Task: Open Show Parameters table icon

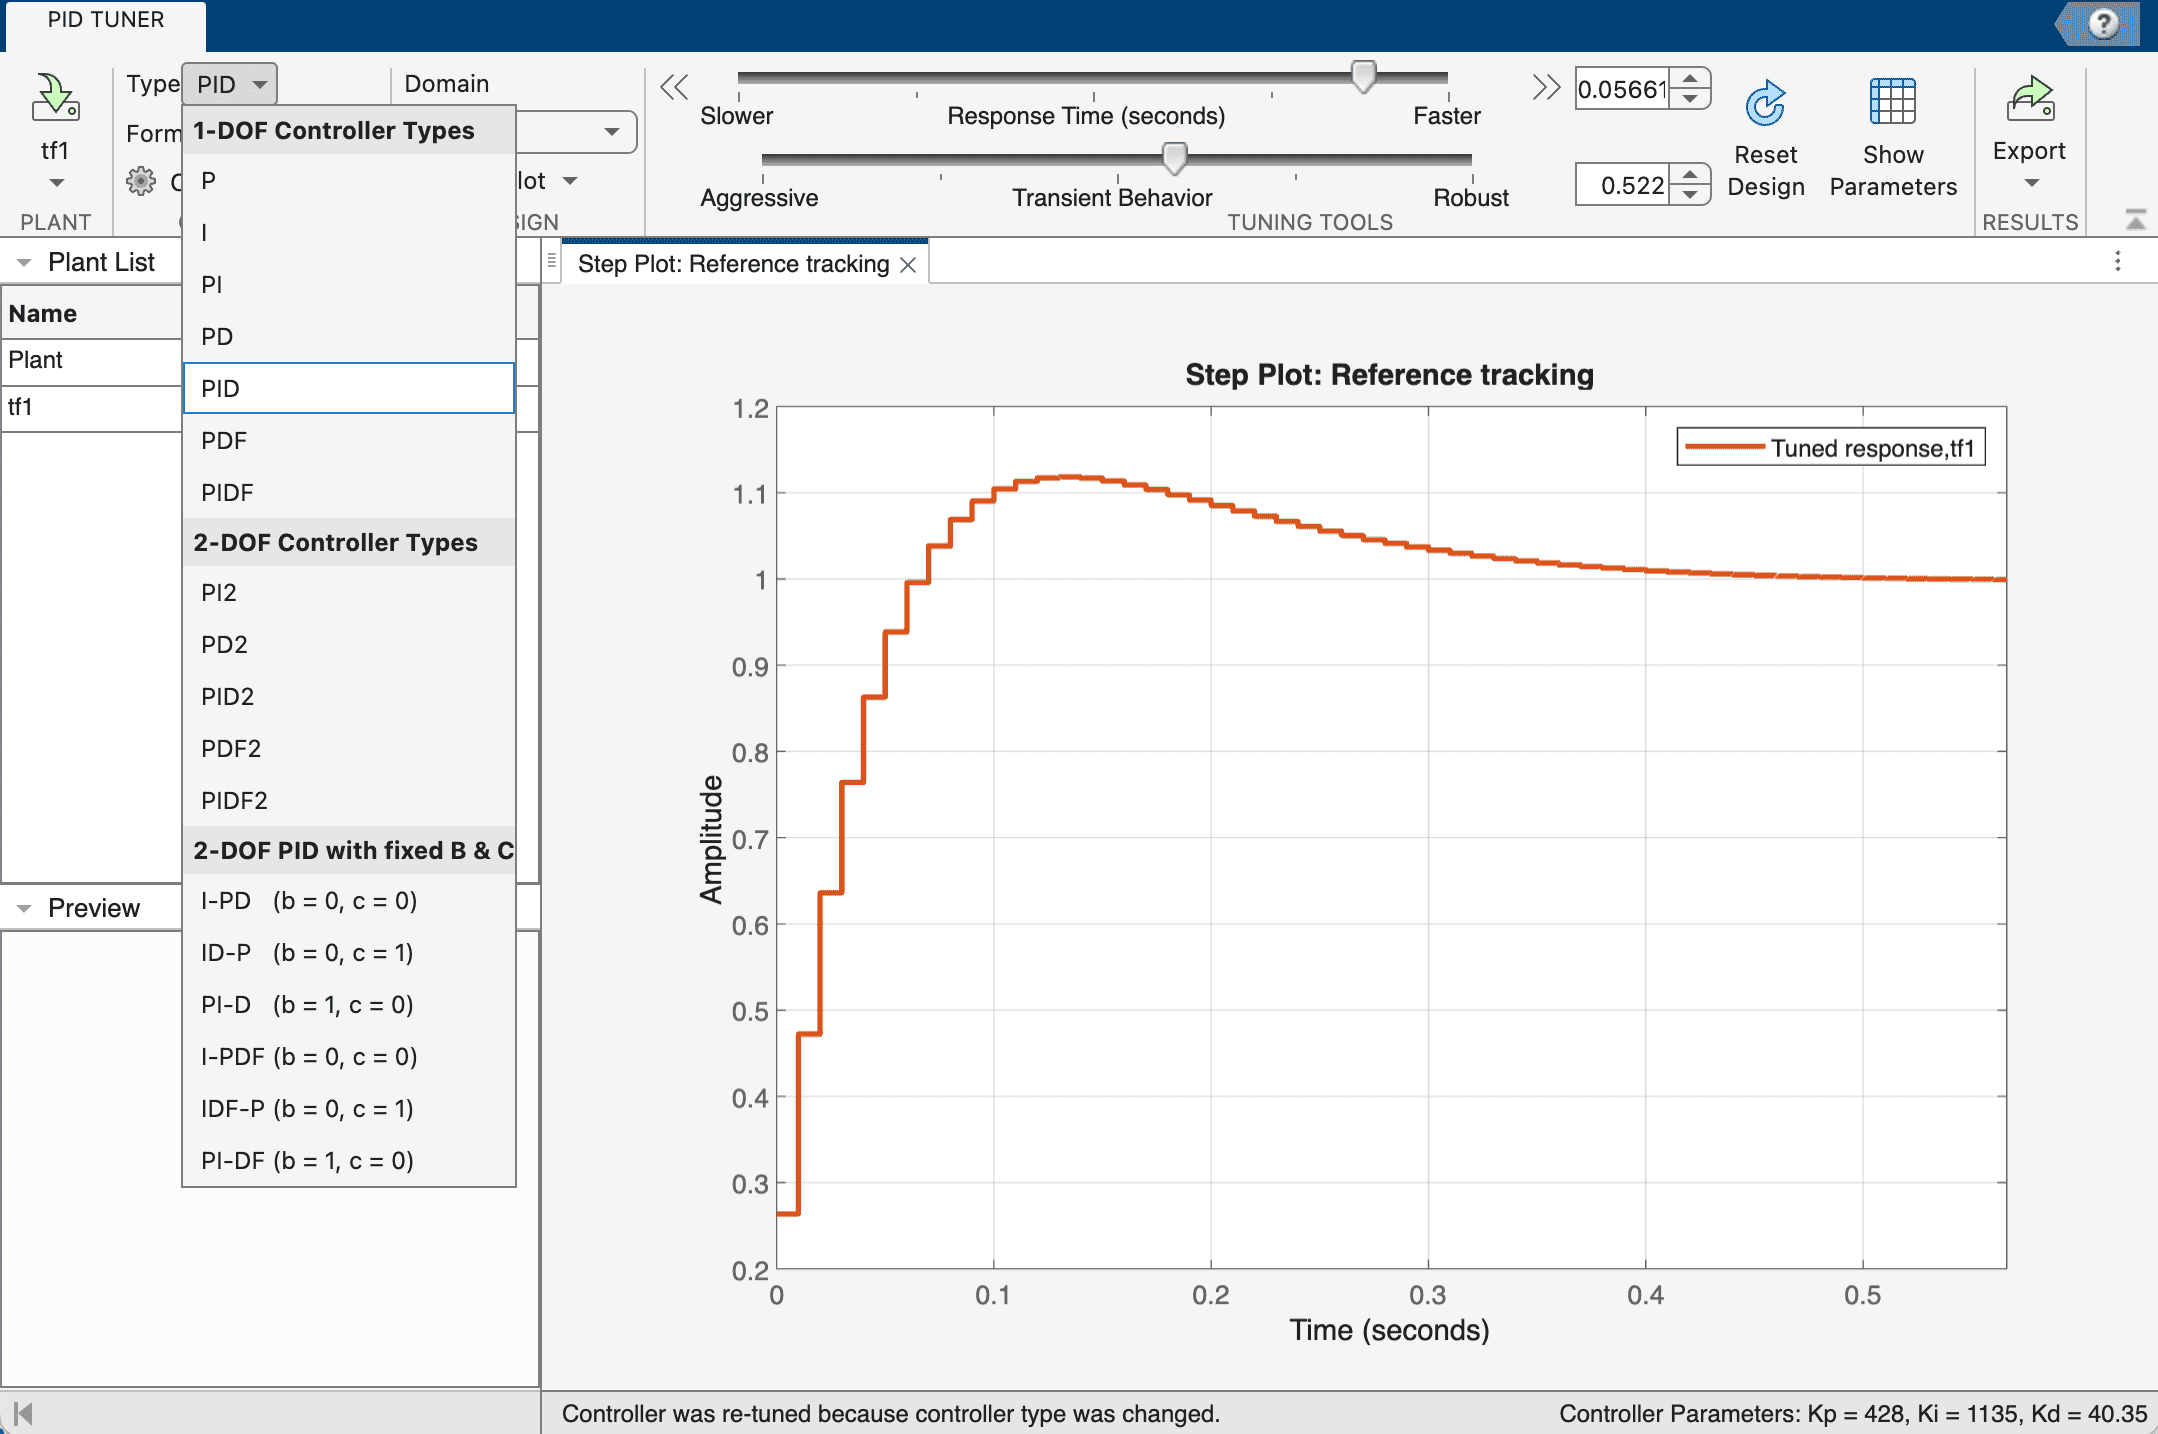Action: [1892, 101]
